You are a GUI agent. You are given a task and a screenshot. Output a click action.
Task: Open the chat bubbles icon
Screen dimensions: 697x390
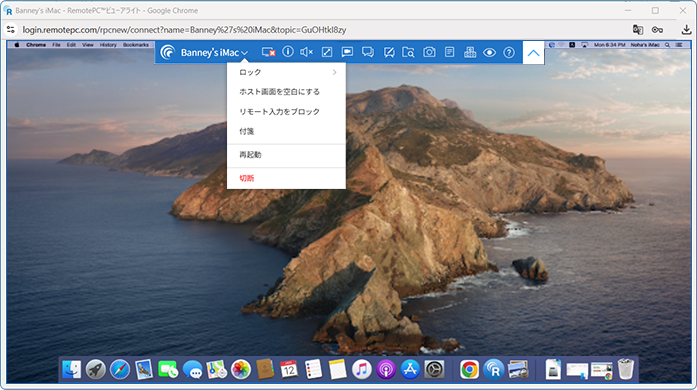pyautogui.click(x=368, y=52)
